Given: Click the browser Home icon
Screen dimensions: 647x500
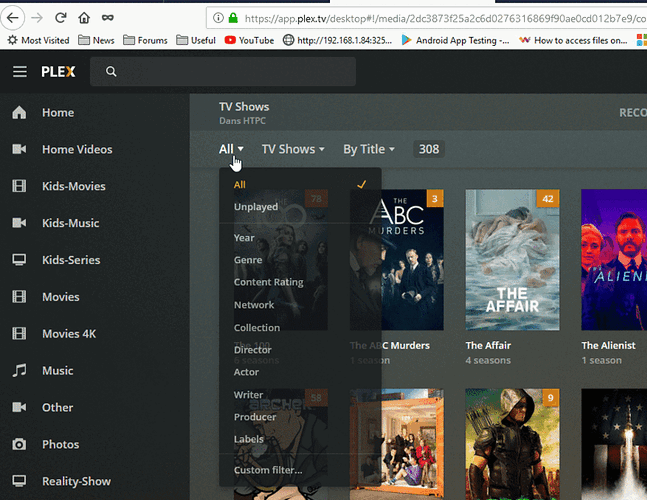Looking at the screenshot, I should click(84, 18).
